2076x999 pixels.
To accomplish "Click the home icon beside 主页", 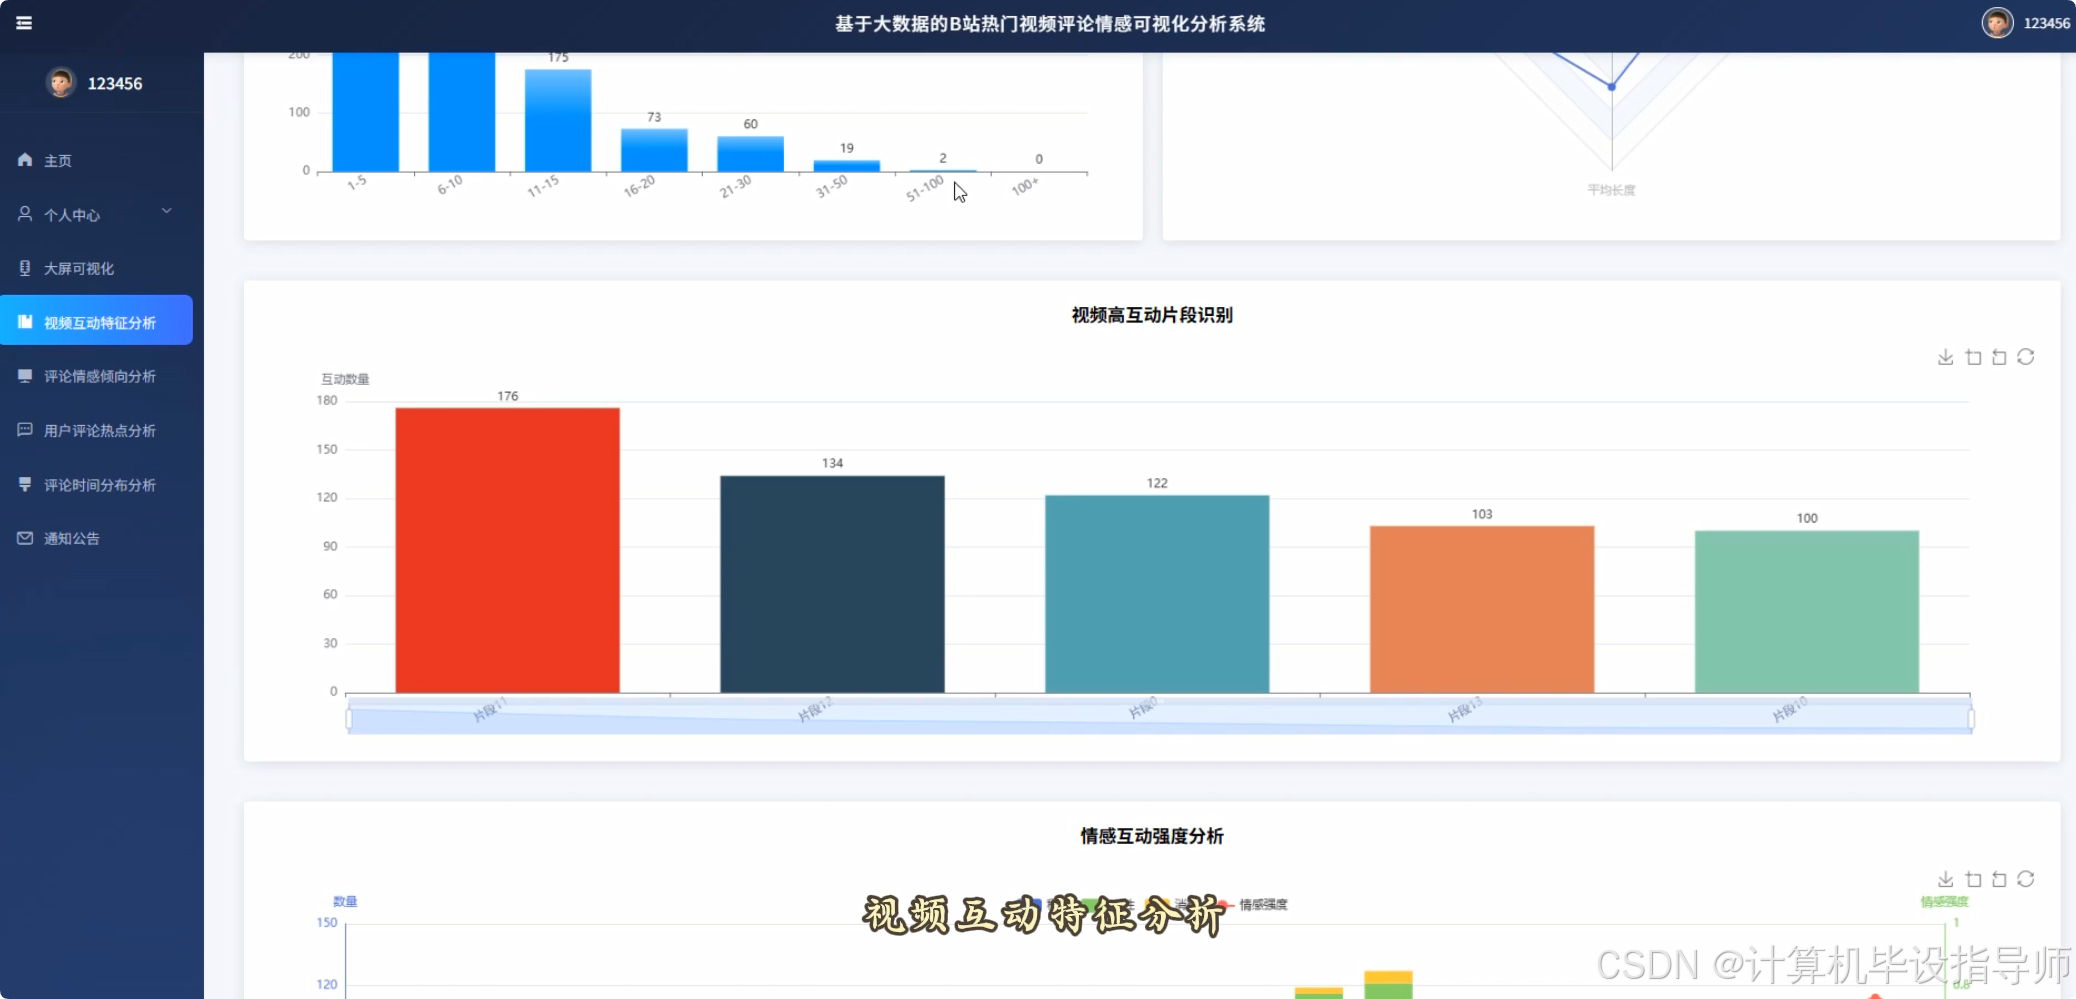I will click(x=22, y=159).
